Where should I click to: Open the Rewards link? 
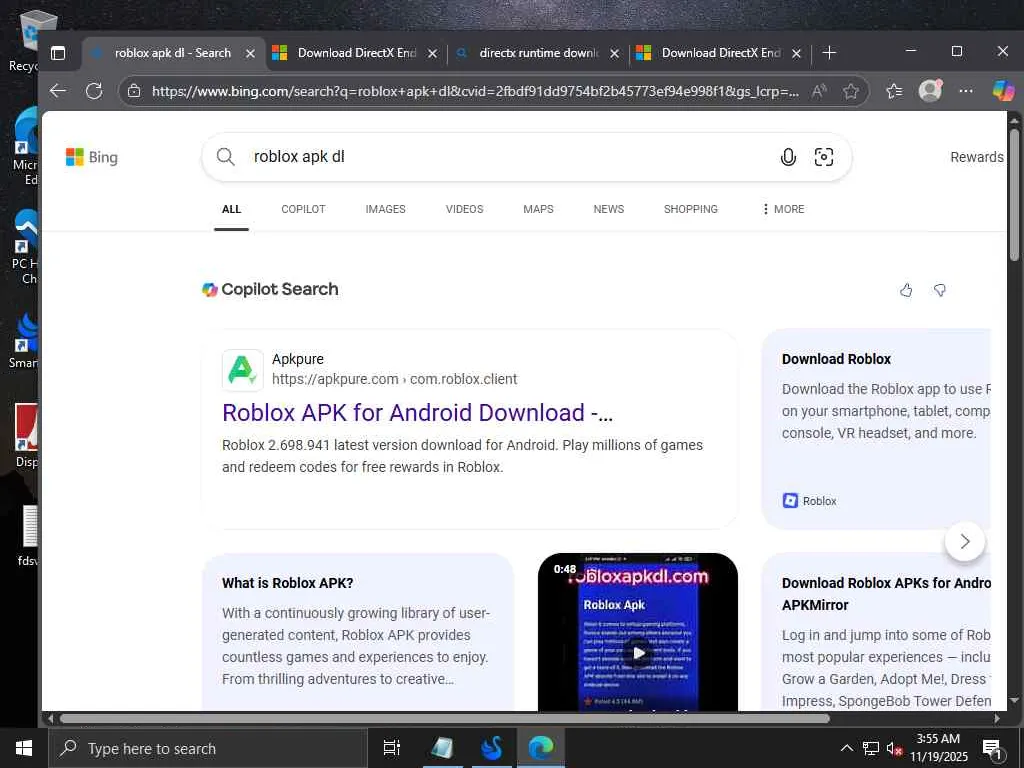tap(976, 157)
